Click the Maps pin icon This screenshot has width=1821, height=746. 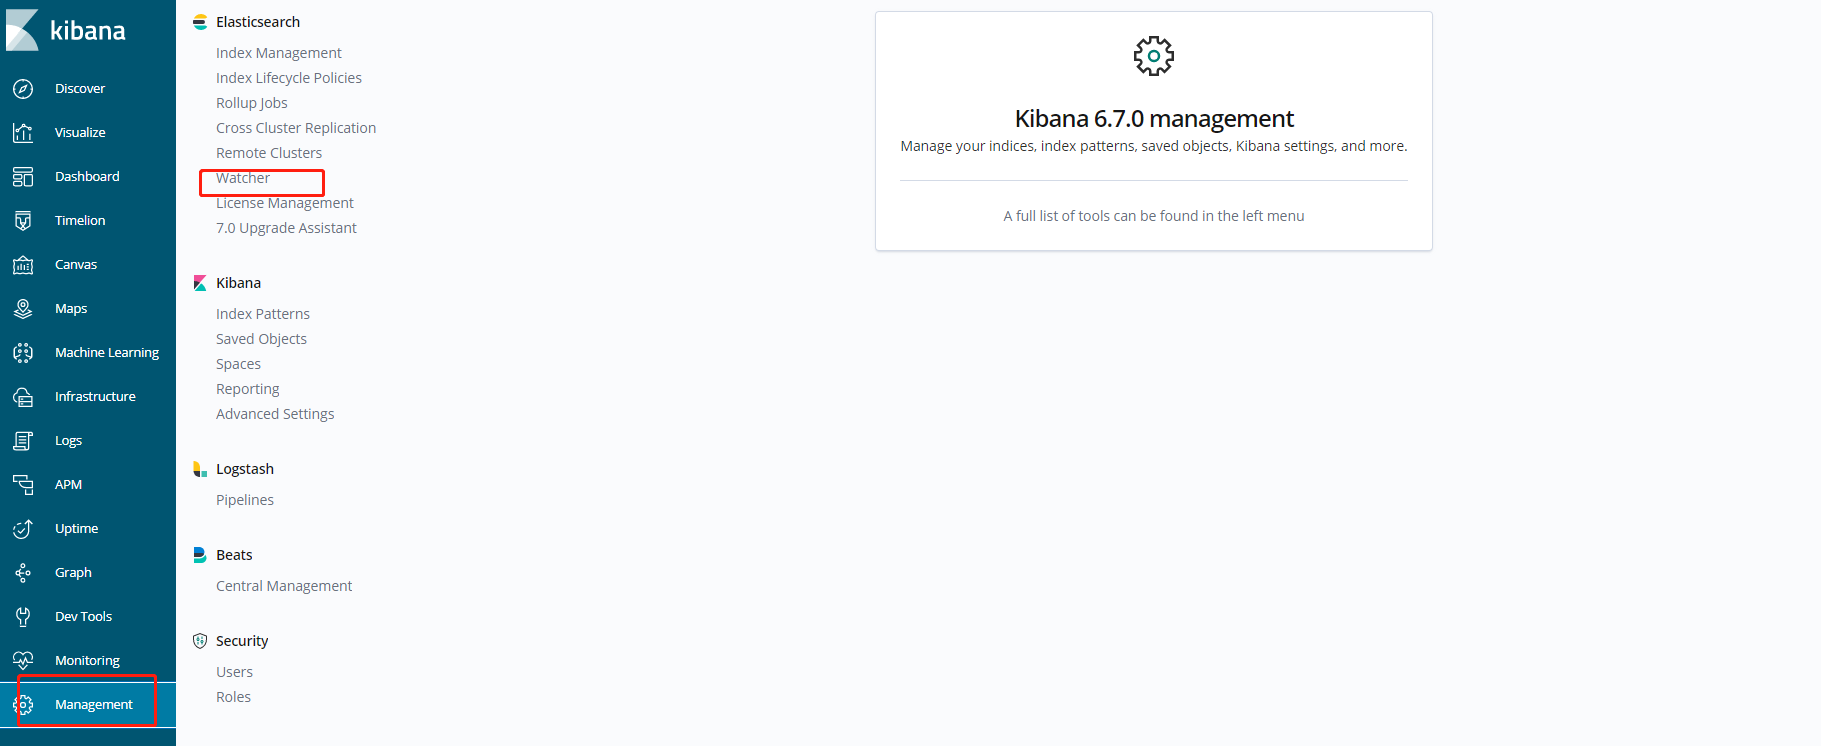point(23,309)
